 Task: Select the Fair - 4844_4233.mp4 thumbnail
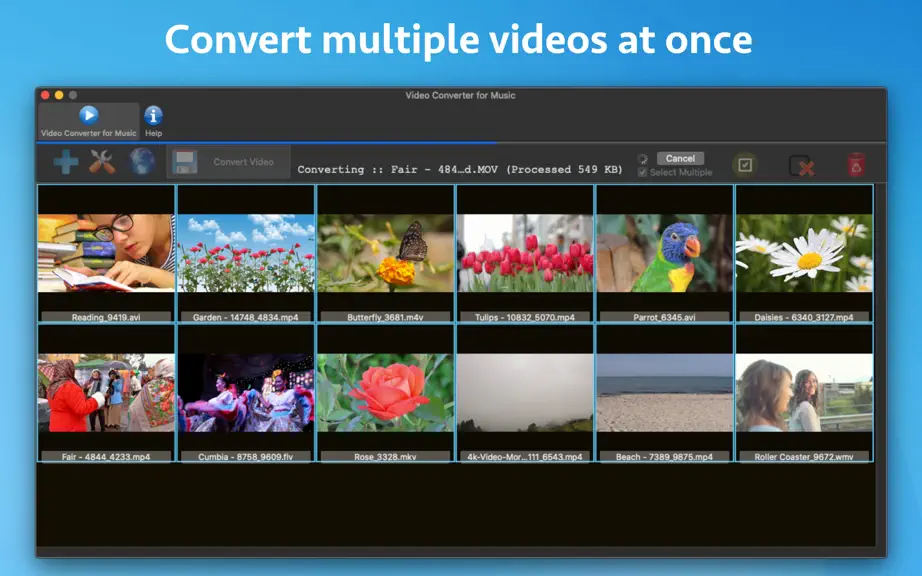[x=106, y=393]
